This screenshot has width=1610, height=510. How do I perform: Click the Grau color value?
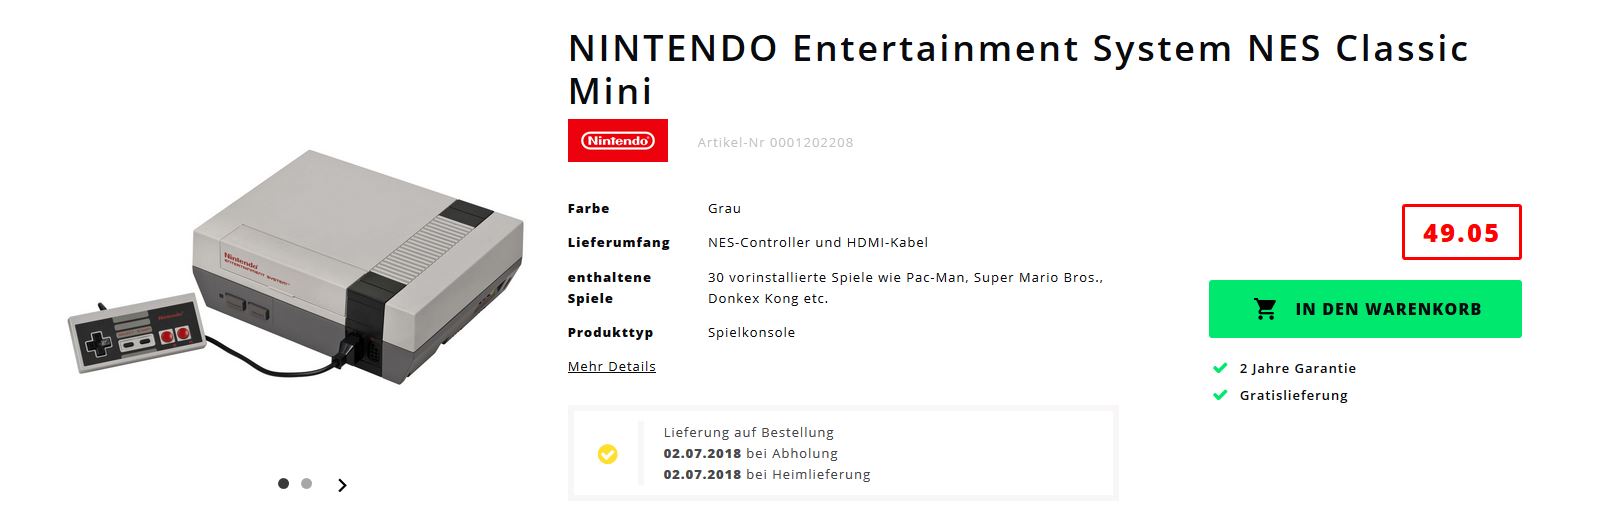(724, 209)
